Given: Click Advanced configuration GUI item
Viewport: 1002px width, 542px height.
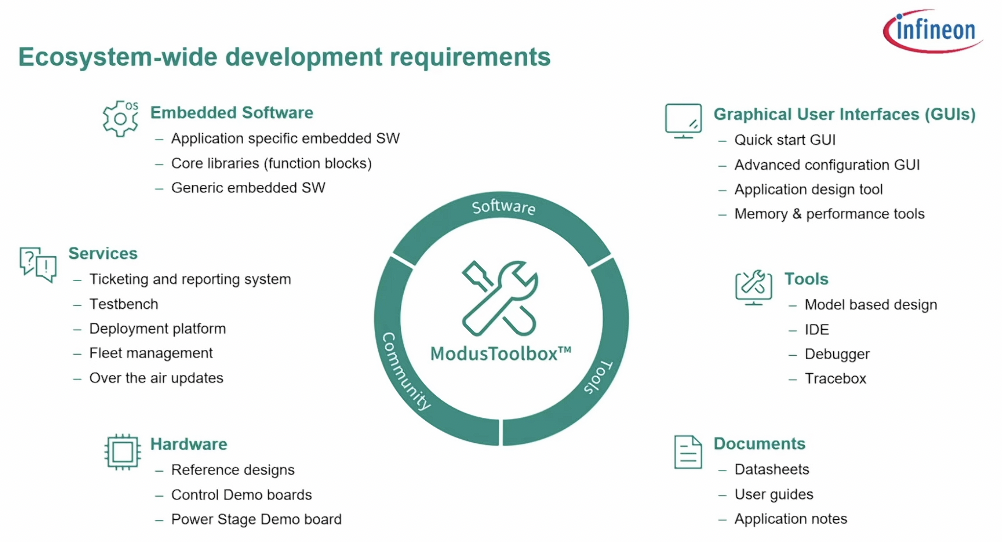Looking at the screenshot, I should point(827,165).
